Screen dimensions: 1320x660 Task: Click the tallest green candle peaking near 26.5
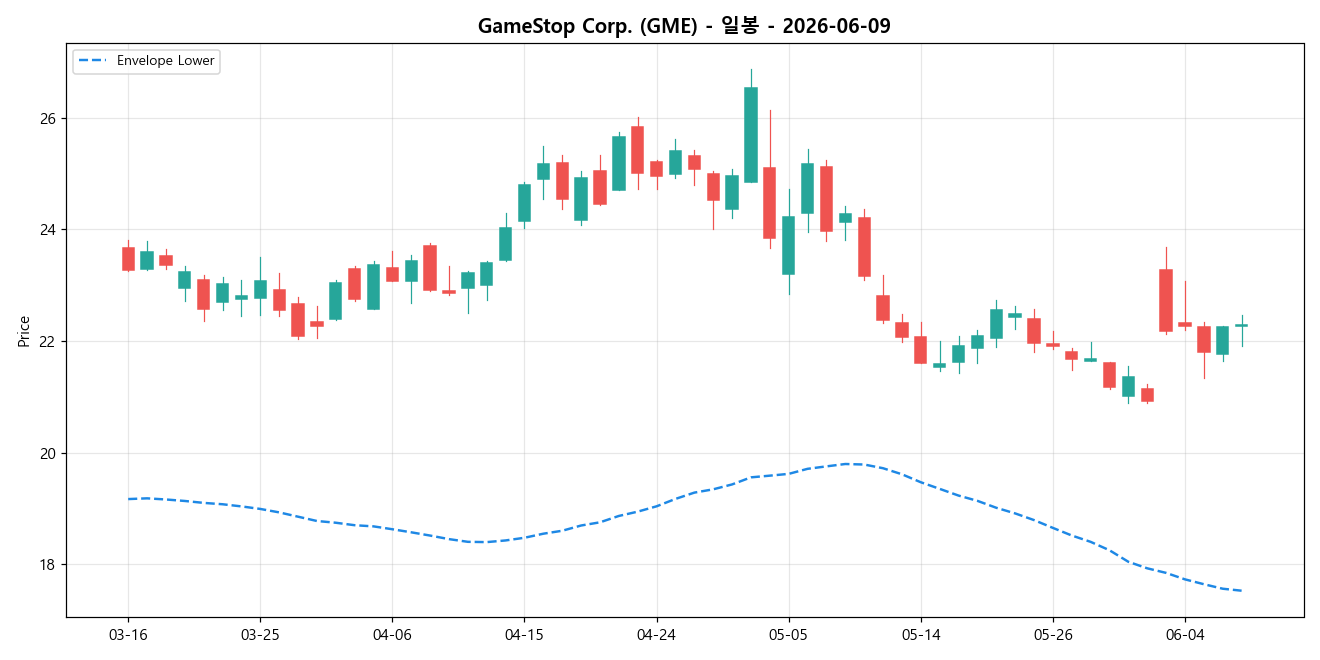750,135
